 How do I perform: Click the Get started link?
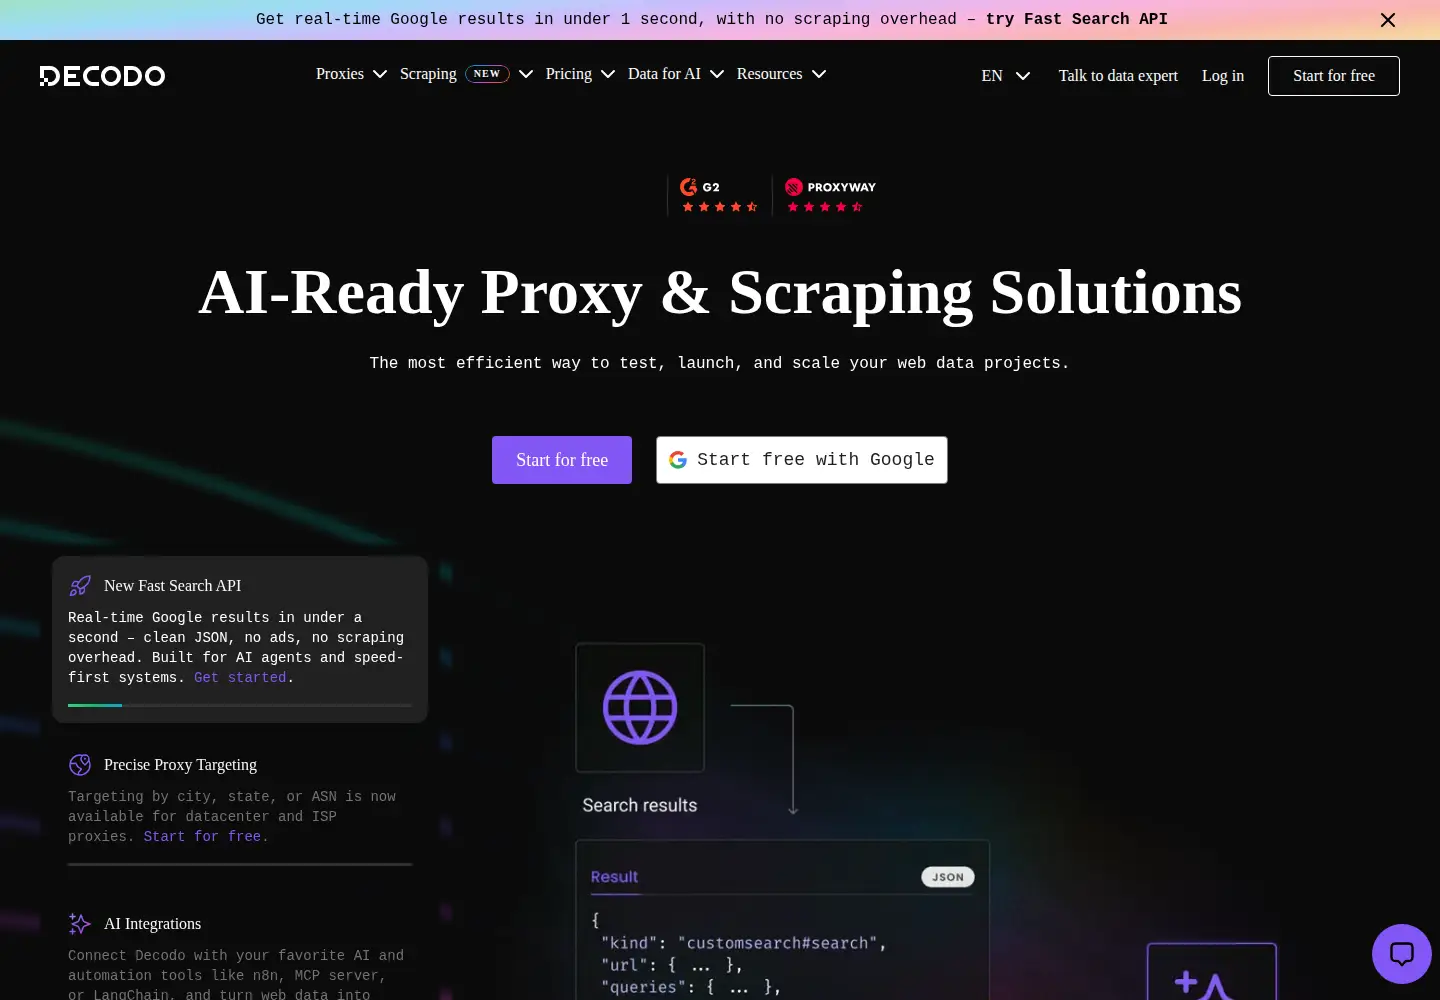(x=240, y=678)
